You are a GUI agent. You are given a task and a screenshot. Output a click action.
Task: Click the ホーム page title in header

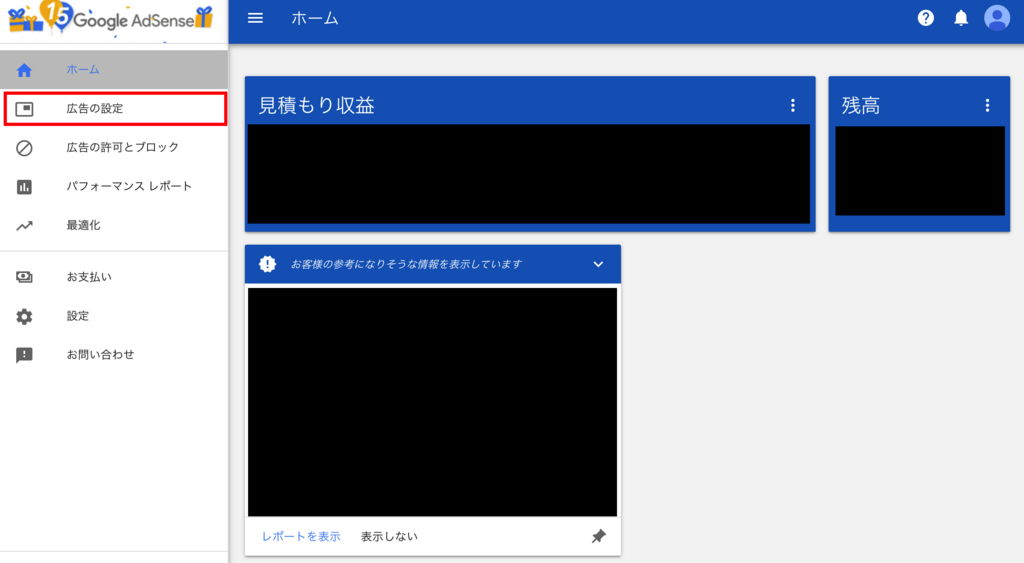click(x=315, y=18)
